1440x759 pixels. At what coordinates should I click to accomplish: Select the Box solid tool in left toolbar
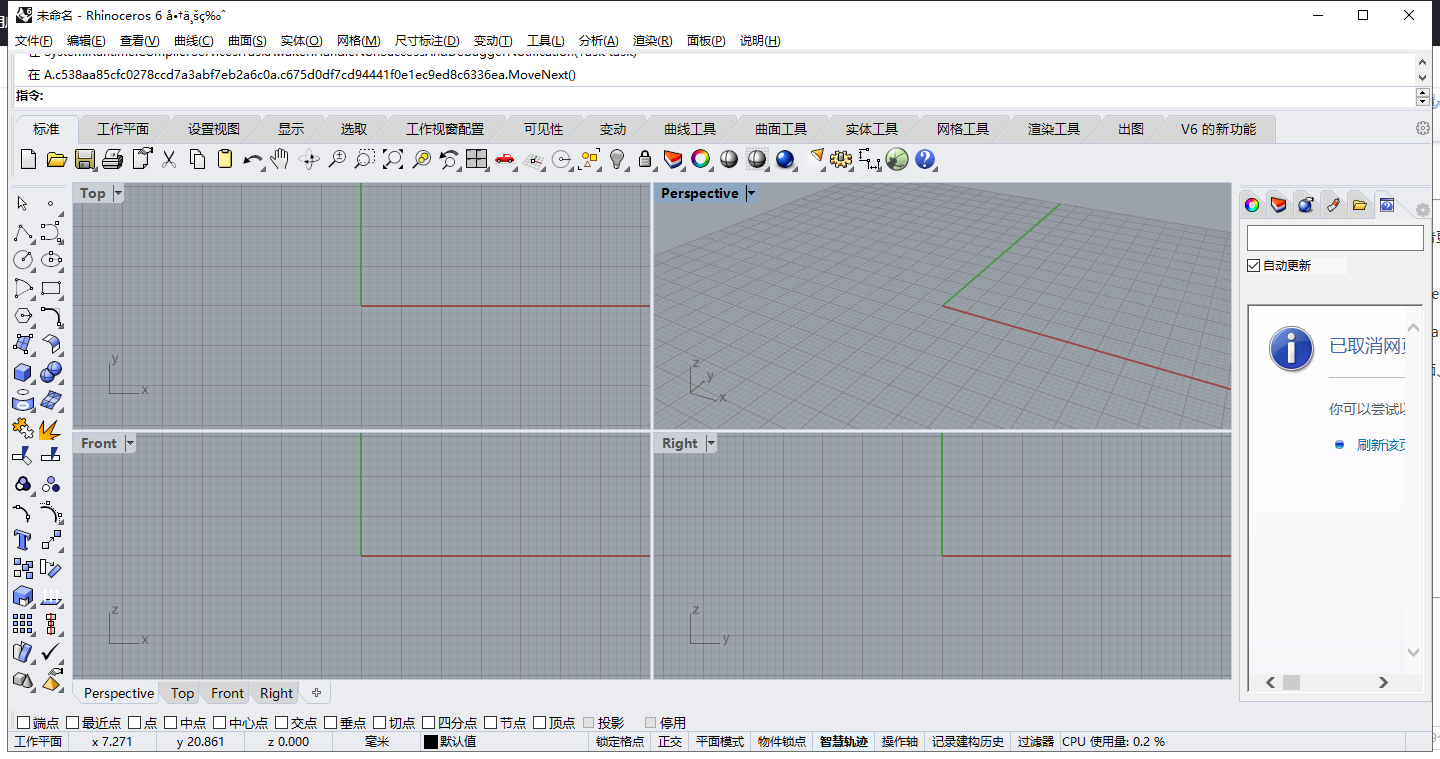coord(23,372)
